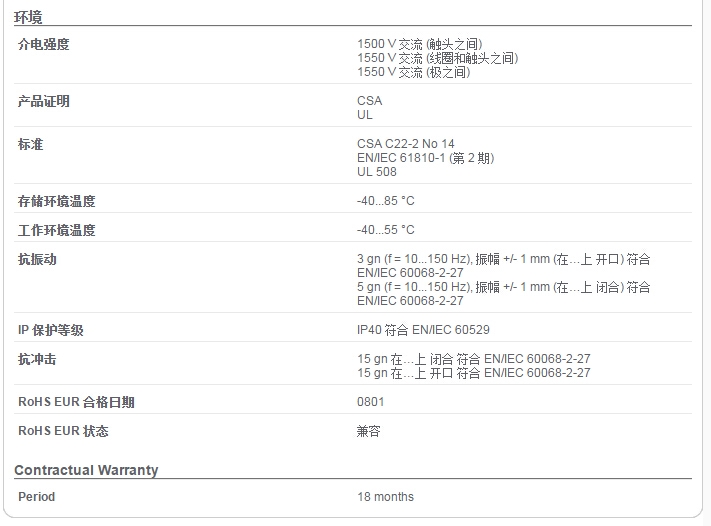
Task: Click the RoHS EUR 状态 value 兼容
Action: pyautogui.click(x=368, y=431)
